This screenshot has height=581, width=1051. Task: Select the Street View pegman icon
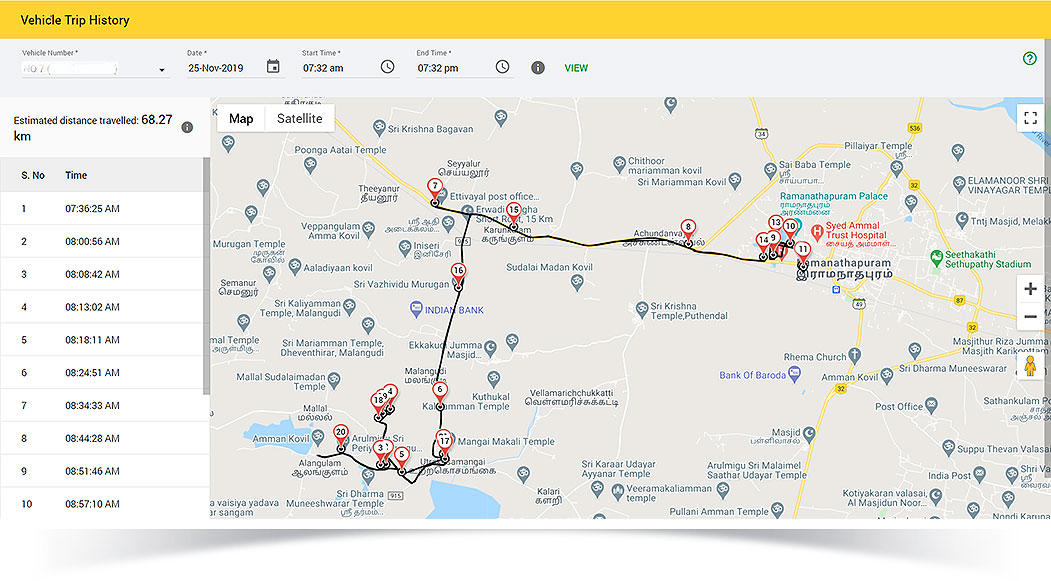[1030, 367]
